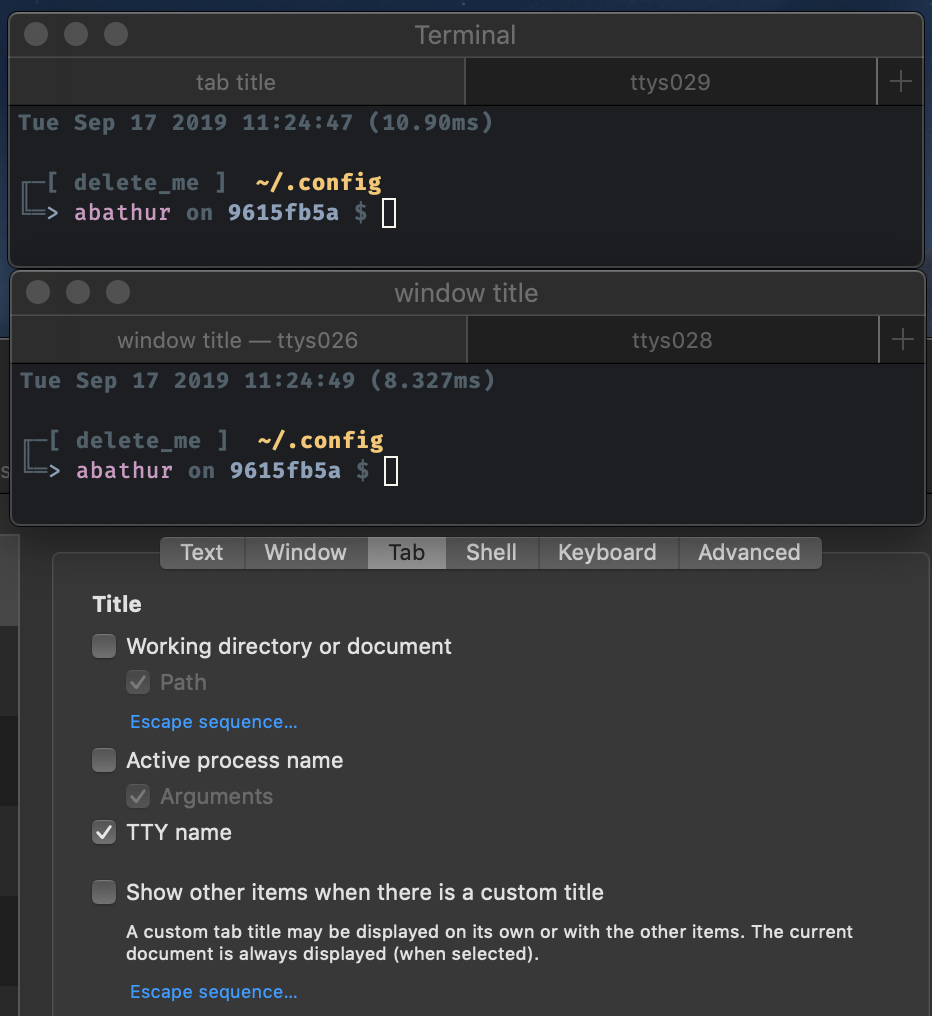932x1016 pixels.
Task: Enable the Active process name checkbox
Action: pyautogui.click(x=104, y=760)
